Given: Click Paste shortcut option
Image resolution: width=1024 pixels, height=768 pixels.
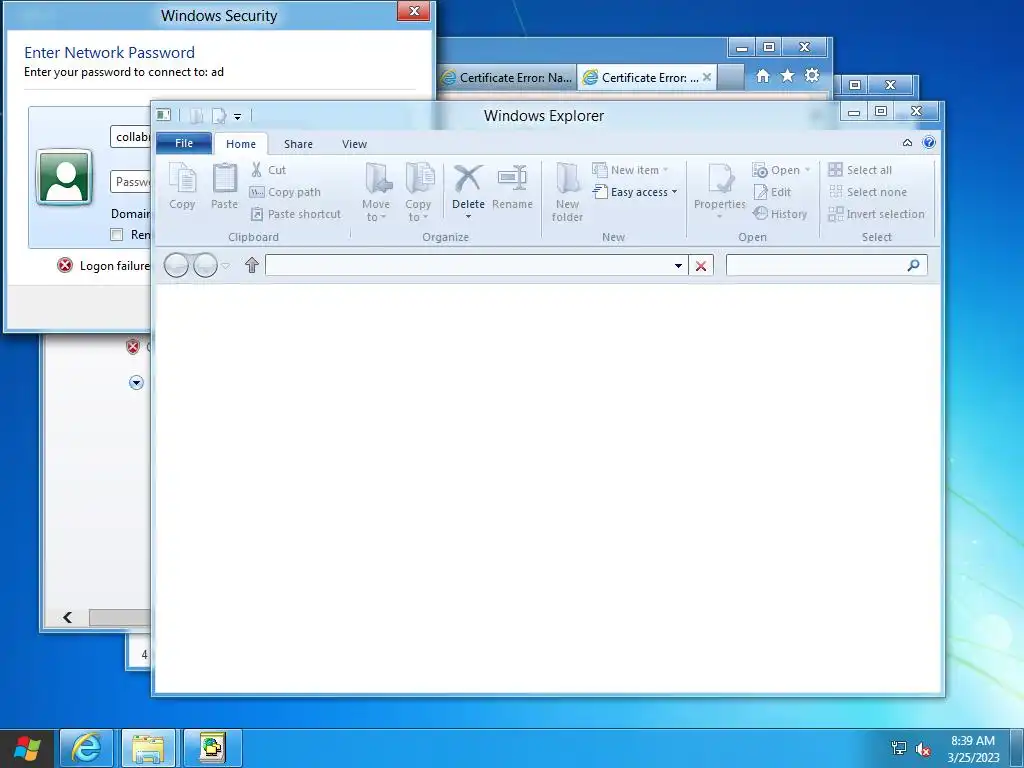Looking at the screenshot, I should click(x=296, y=214).
